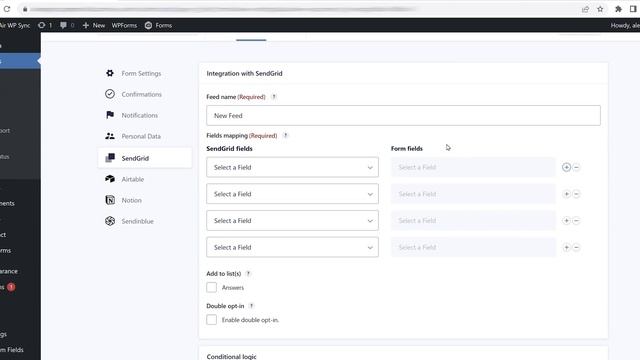Open Howdy account menu

pyautogui.click(x=625, y=25)
